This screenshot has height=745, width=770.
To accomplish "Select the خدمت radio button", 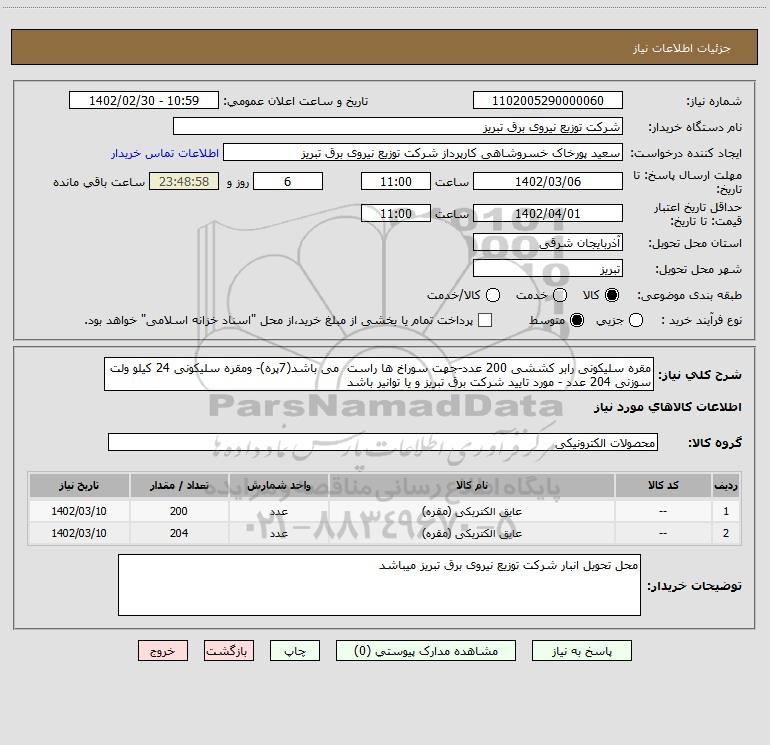I will click(560, 295).
